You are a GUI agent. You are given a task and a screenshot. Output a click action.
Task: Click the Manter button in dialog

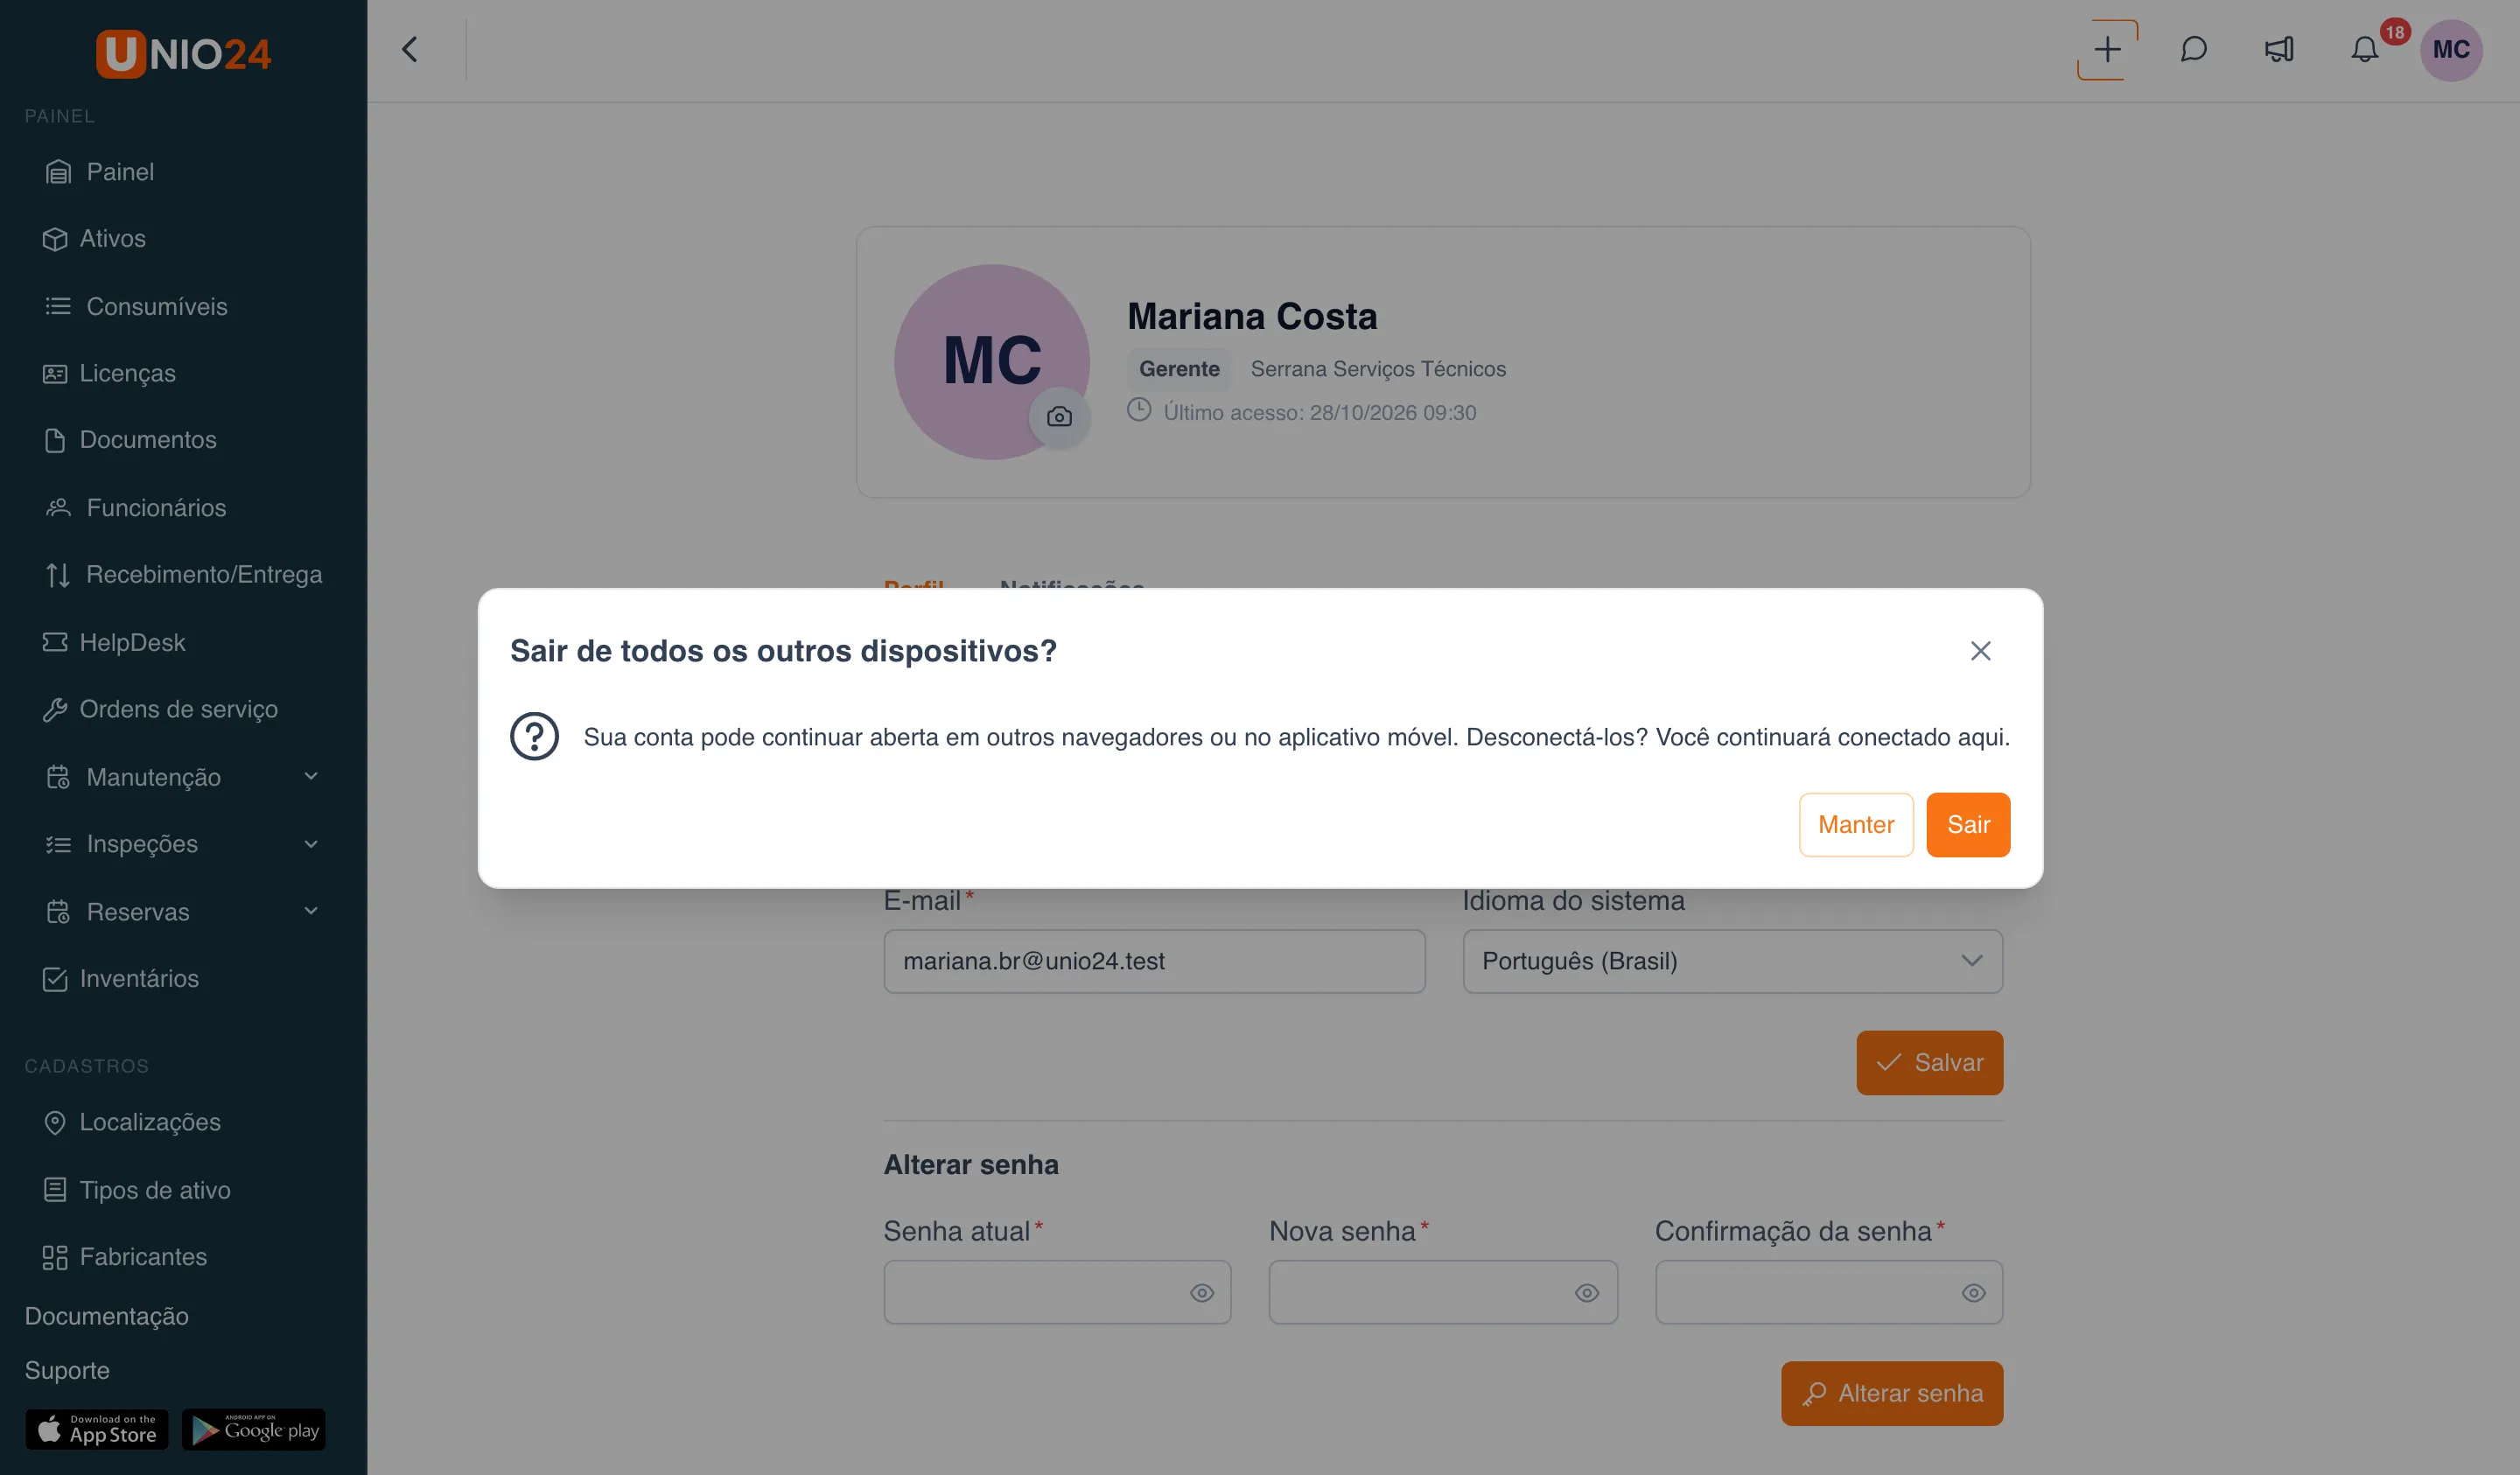1856,825
